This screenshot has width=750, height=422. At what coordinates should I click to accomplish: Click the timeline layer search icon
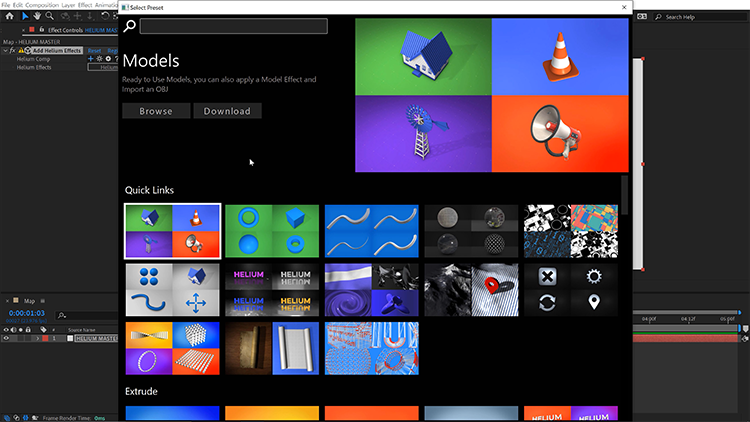click(x=62, y=315)
